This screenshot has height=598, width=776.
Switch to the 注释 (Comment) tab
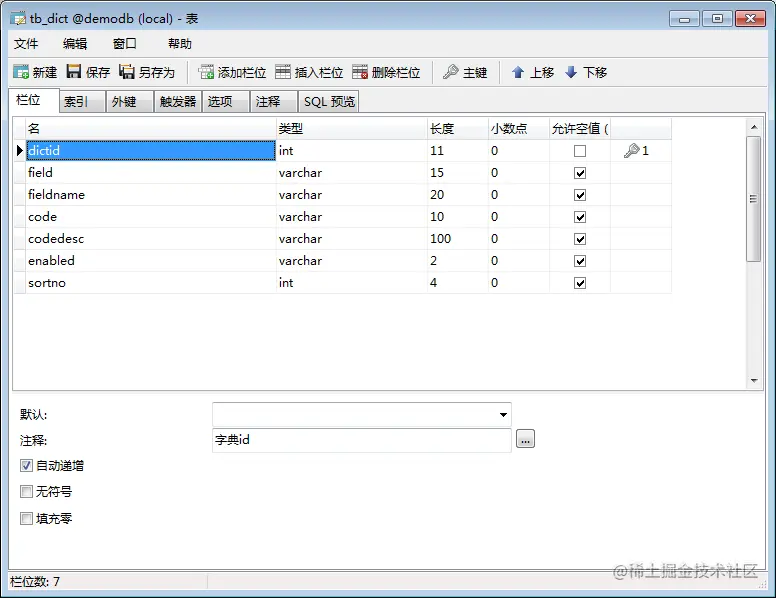pos(274,101)
